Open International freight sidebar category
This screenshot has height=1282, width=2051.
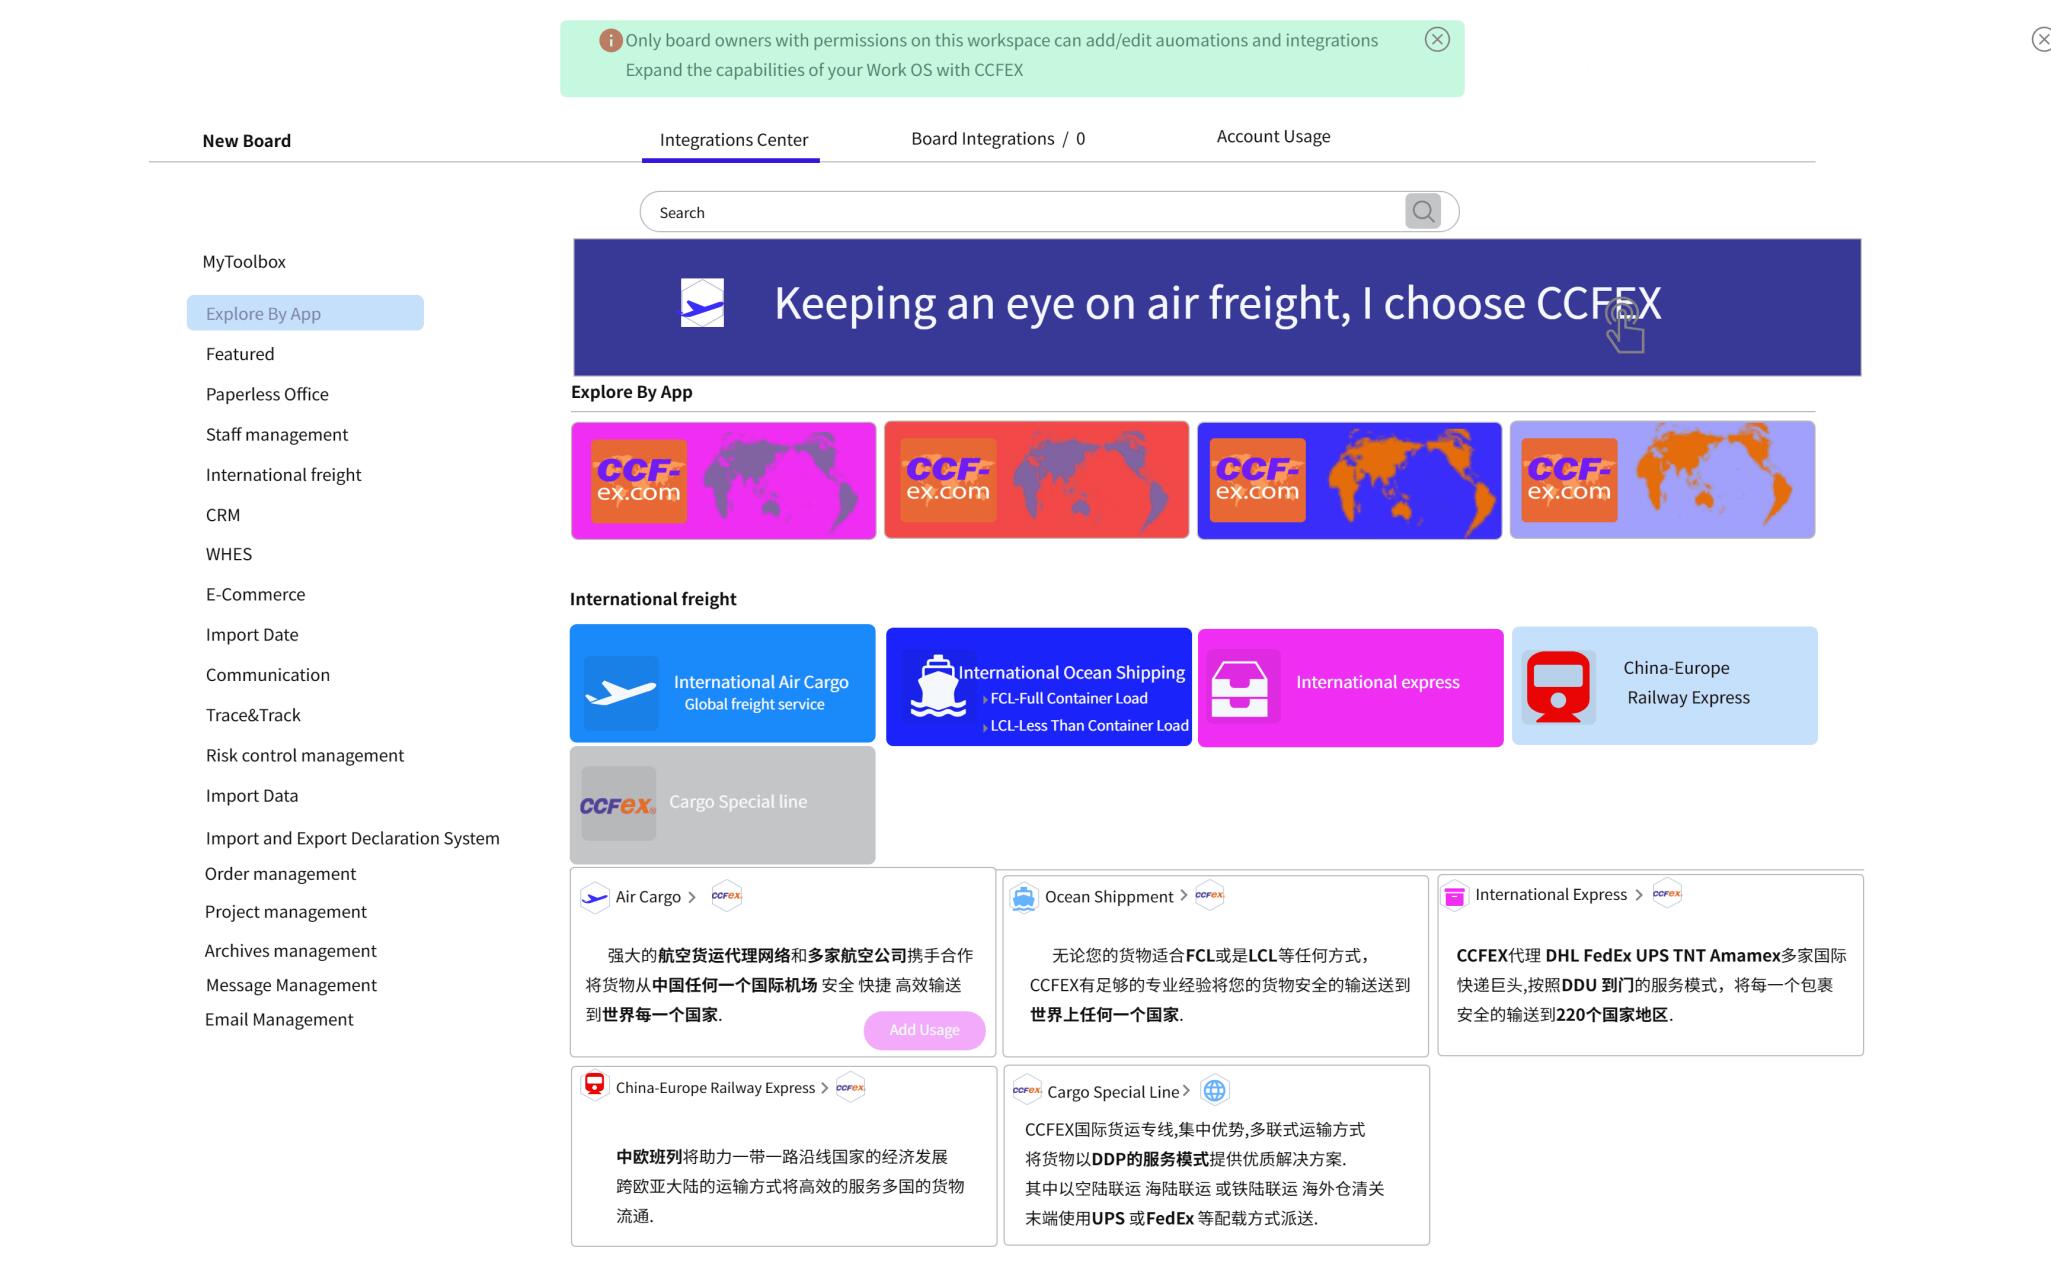283,475
